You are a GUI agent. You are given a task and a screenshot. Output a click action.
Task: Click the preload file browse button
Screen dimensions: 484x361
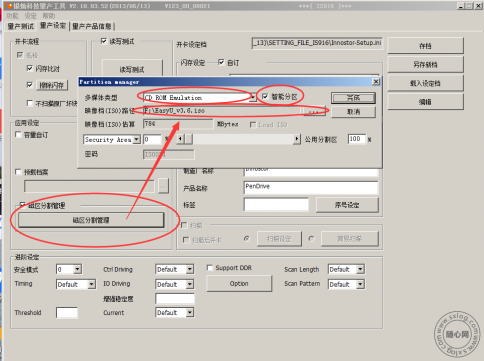[x=163, y=186]
